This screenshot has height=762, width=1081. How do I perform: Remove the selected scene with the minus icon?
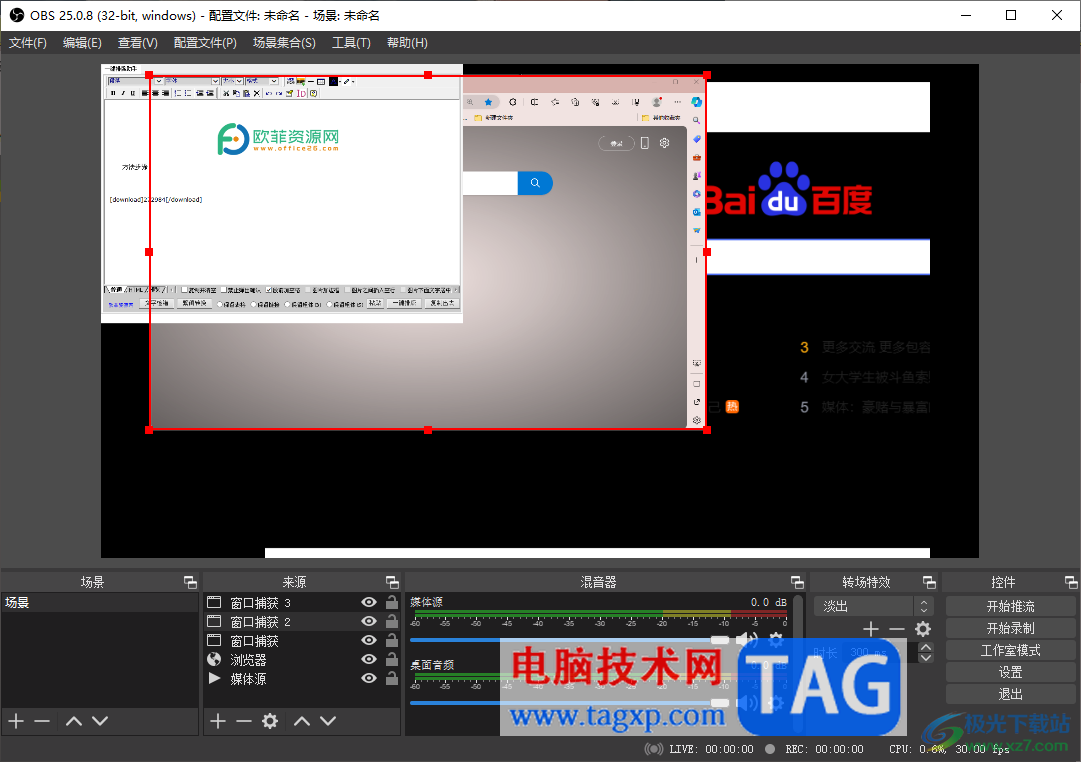(x=42, y=721)
